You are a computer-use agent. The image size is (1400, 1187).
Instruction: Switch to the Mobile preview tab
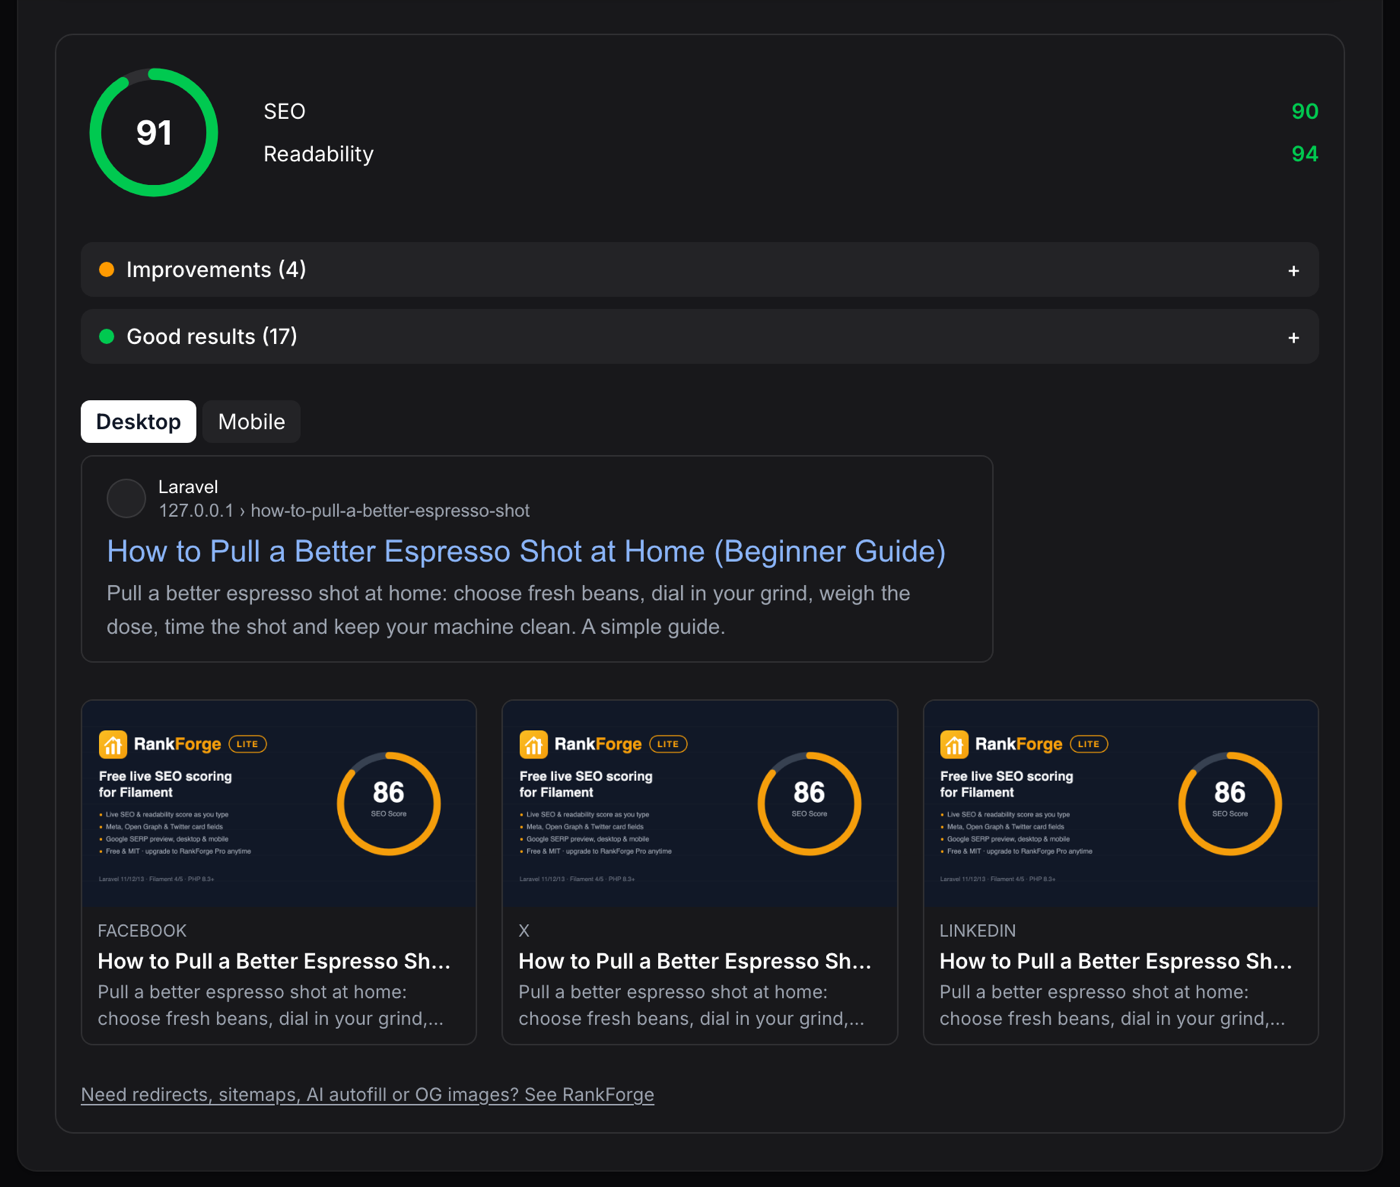pos(251,422)
